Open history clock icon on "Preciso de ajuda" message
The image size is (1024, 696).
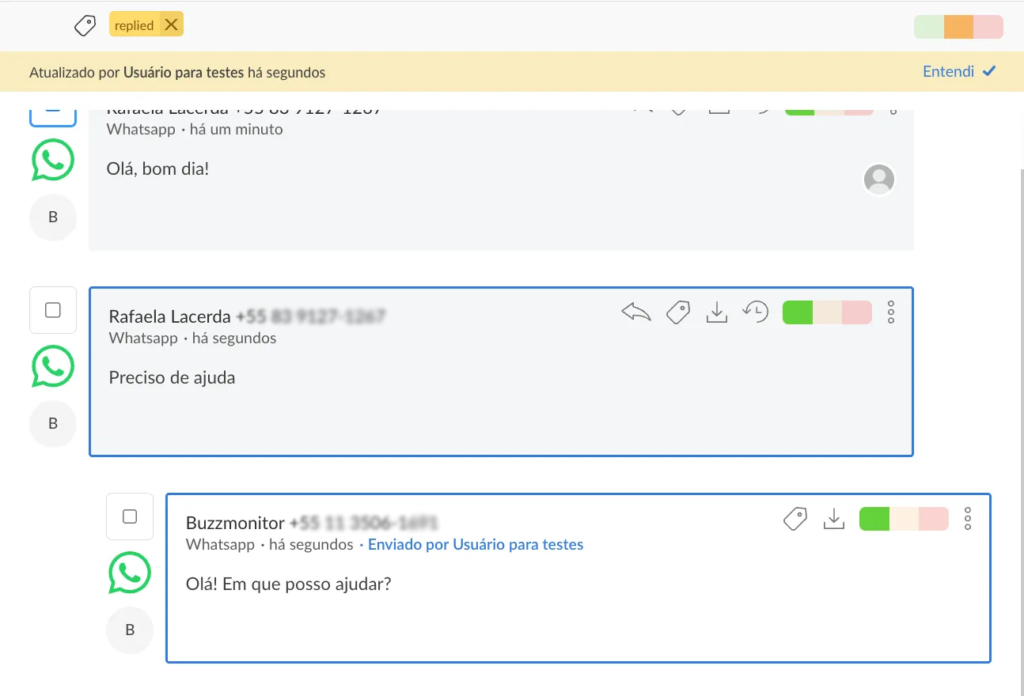[755, 313]
